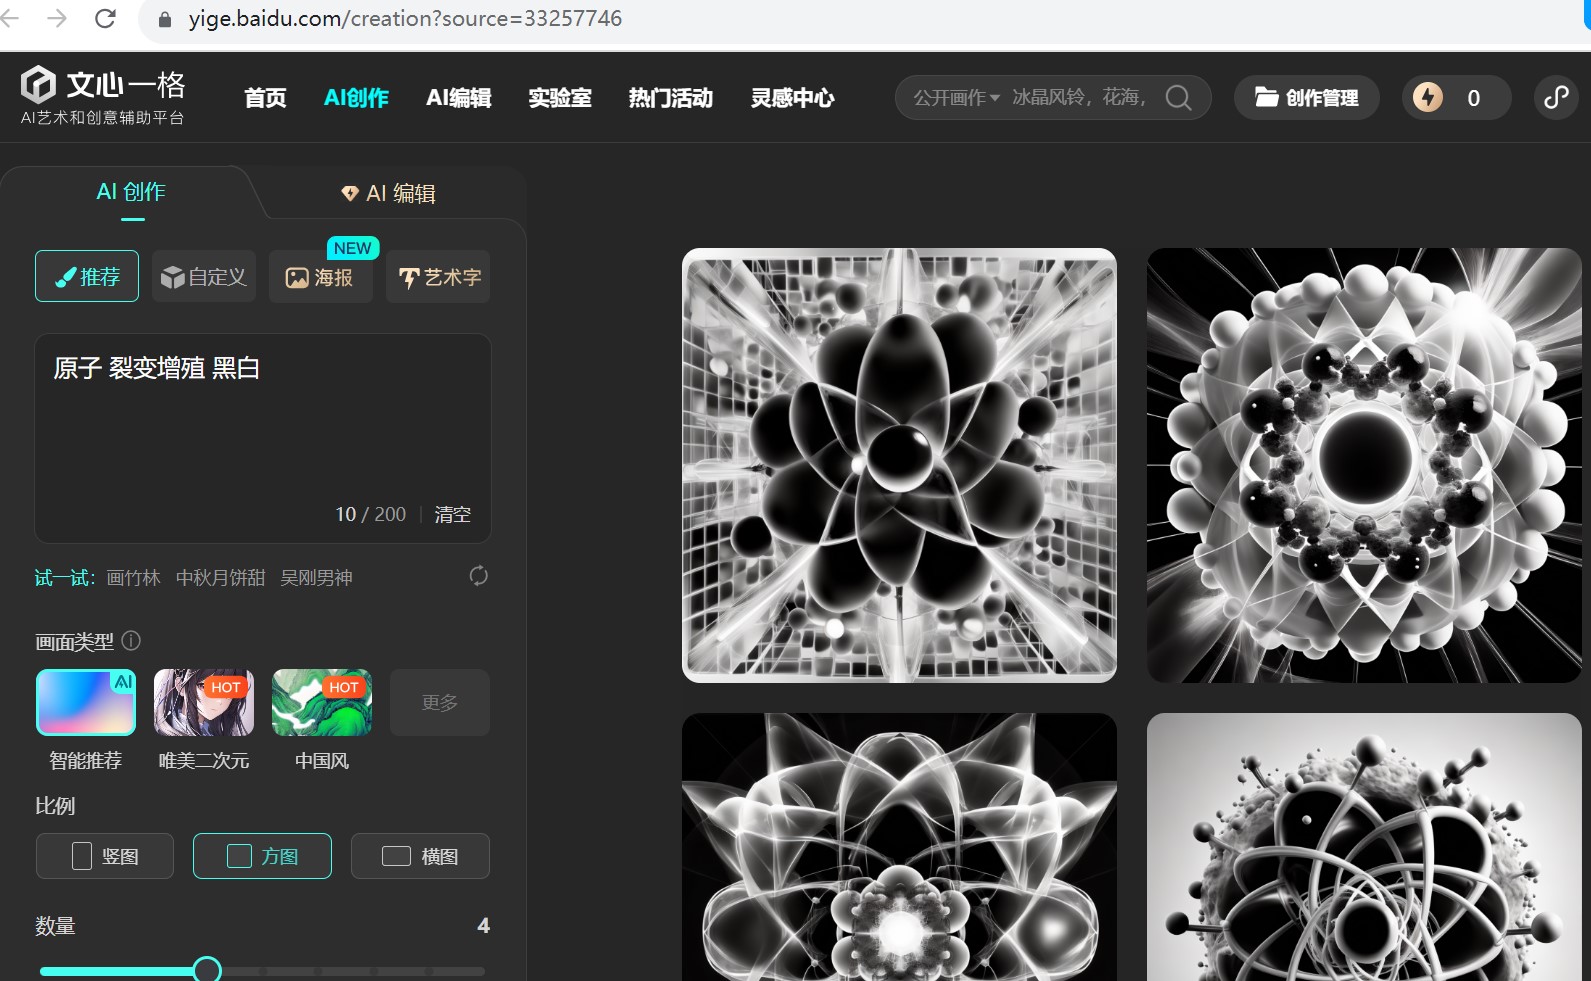This screenshot has width=1591, height=981.
Task: Open AI创作 navigation item
Action: click(x=356, y=98)
